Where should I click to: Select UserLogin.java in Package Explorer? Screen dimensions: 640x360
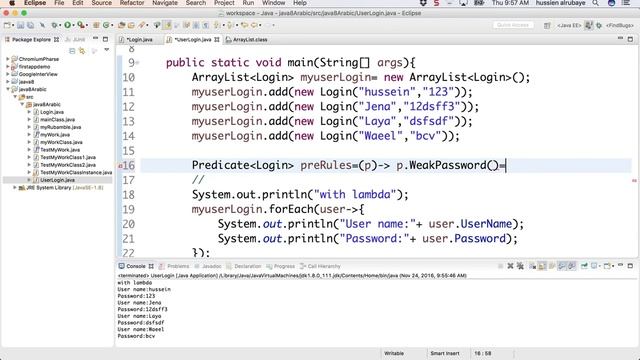coord(57,180)
